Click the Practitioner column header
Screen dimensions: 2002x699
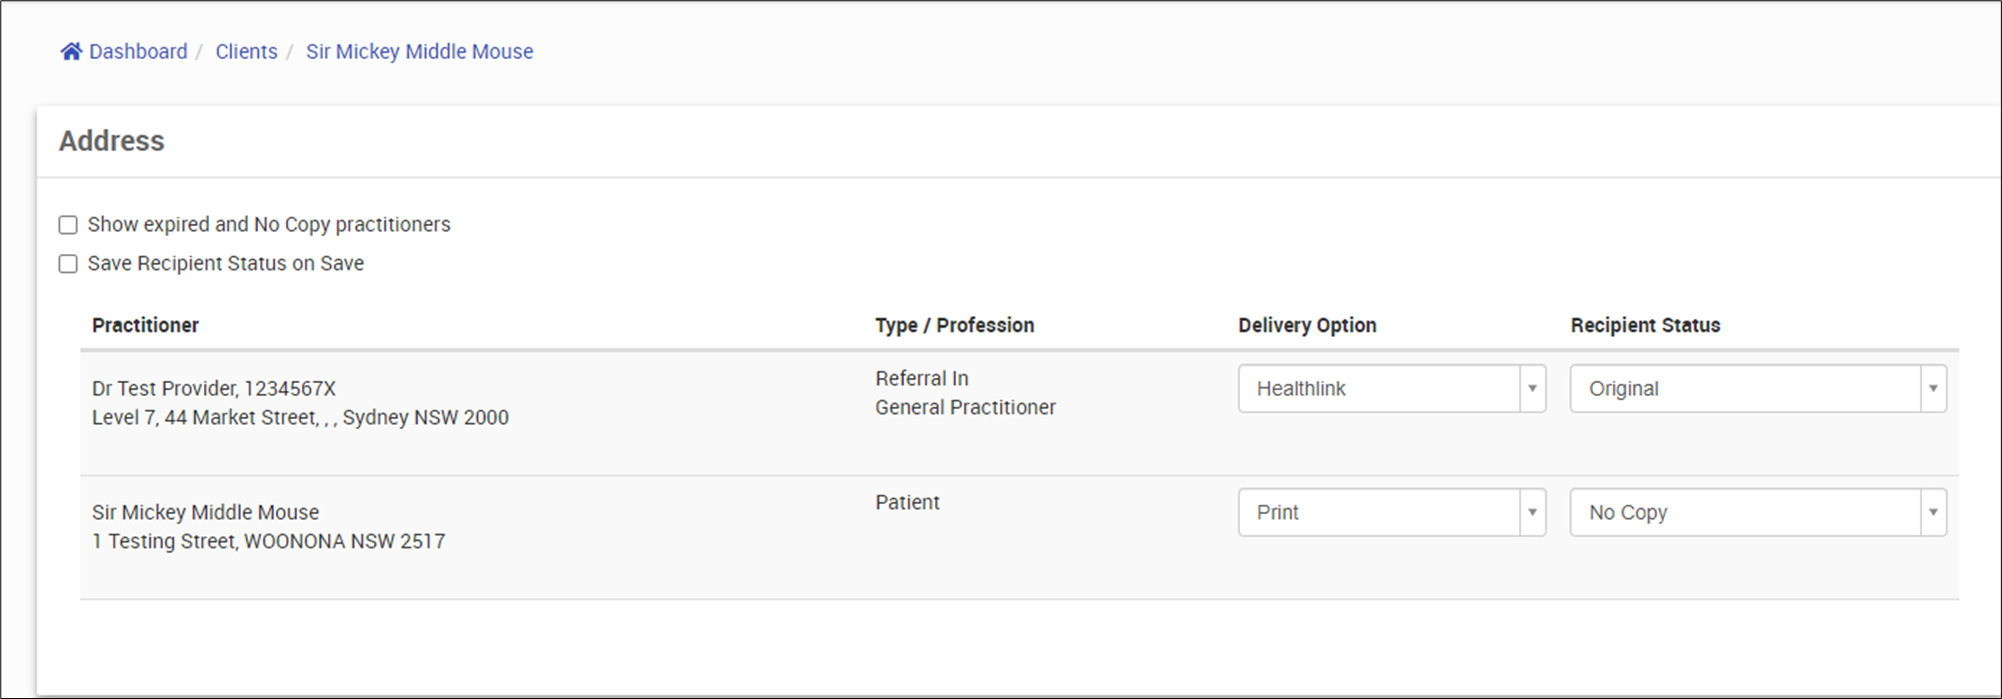[145, 325]
